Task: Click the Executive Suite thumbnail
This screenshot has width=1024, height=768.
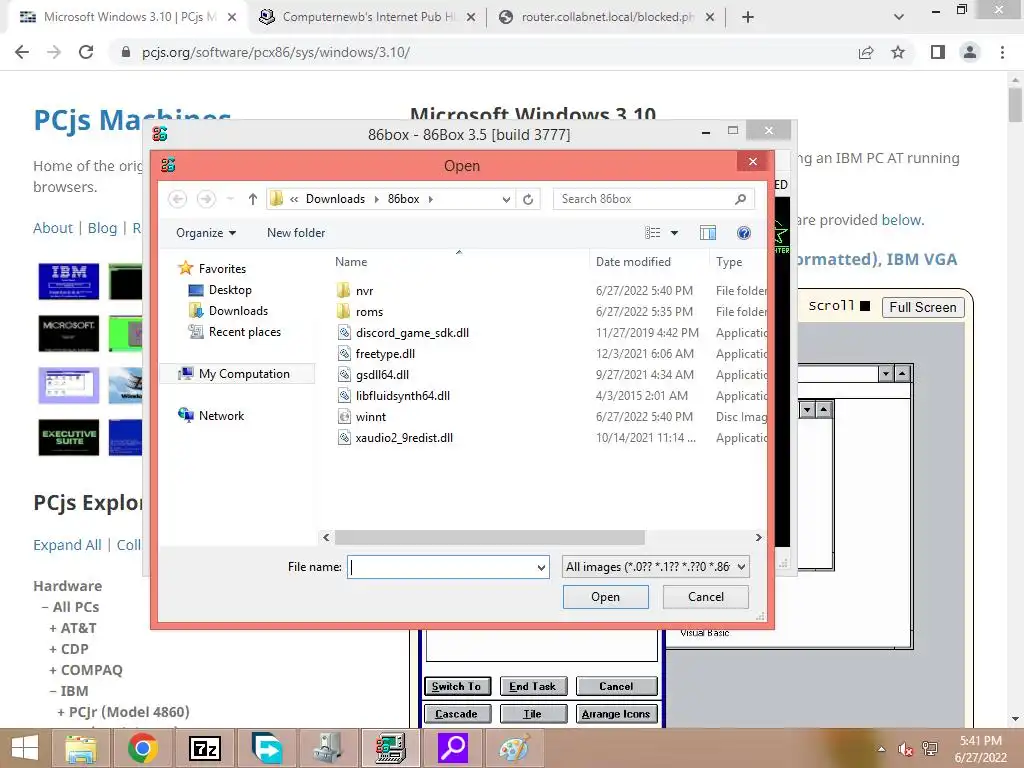Action: (69, 438)
